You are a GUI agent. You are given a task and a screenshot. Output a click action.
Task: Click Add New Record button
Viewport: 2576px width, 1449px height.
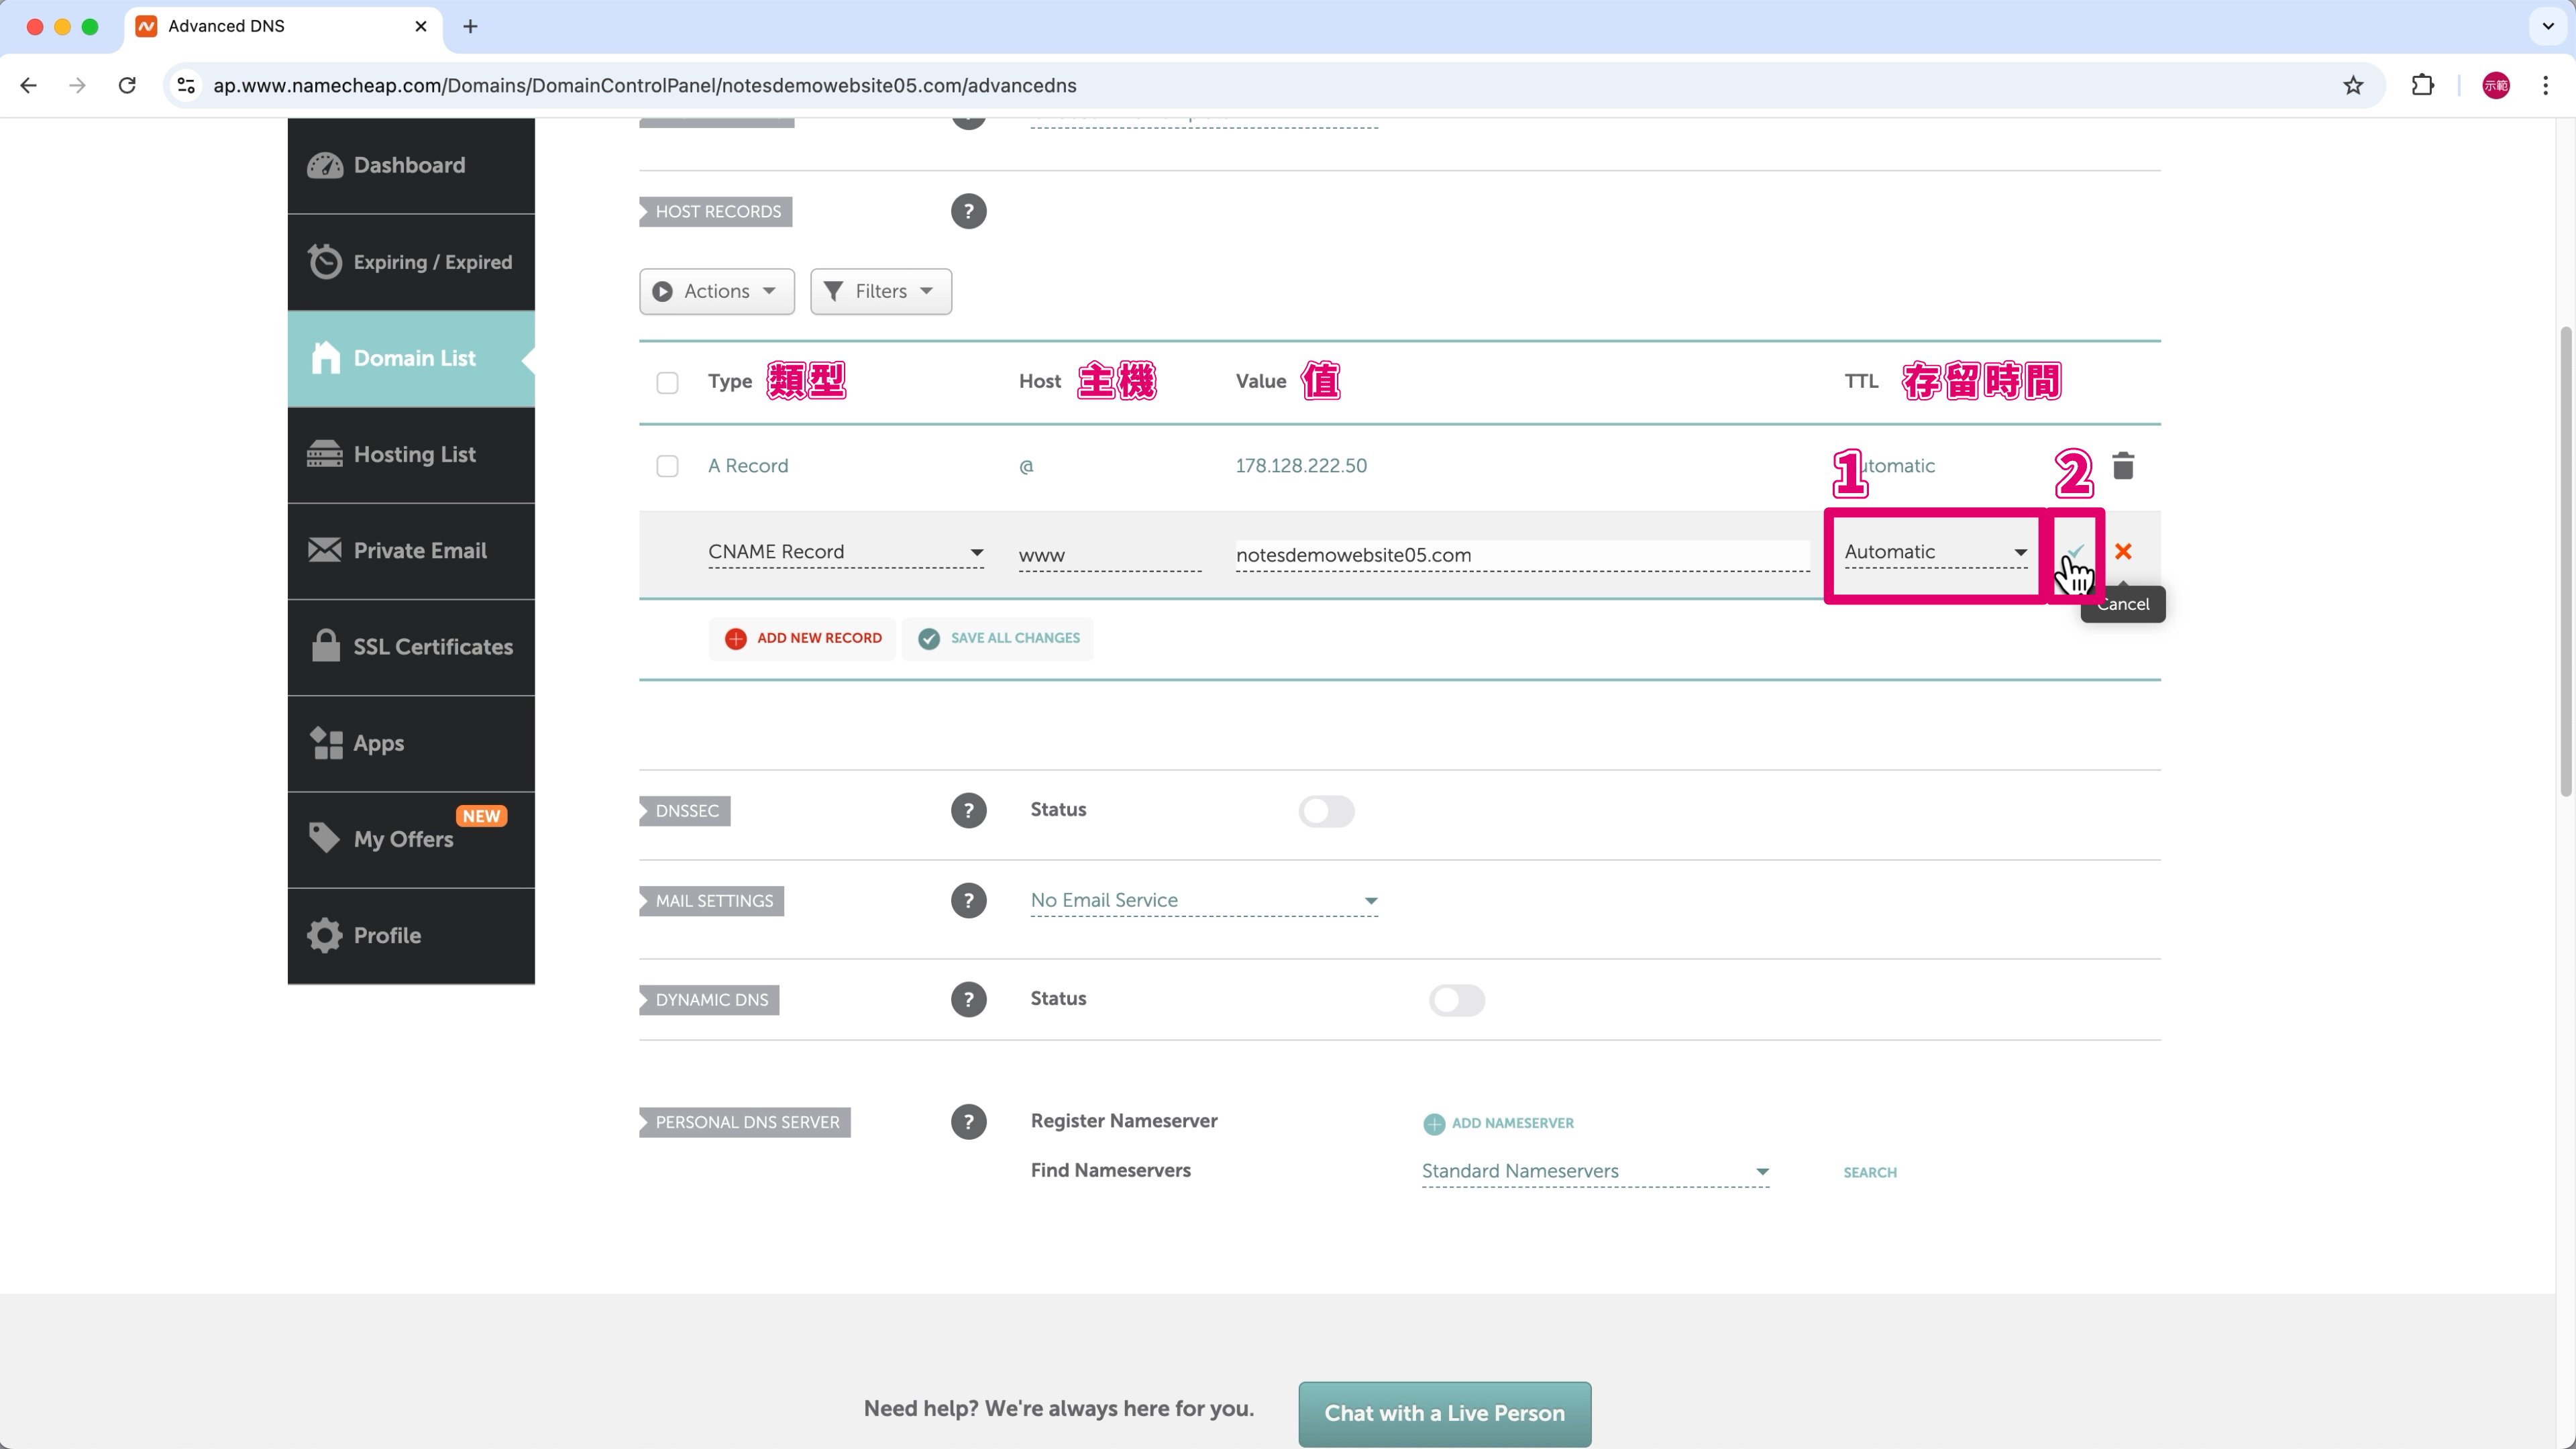[x=803, y=638]
